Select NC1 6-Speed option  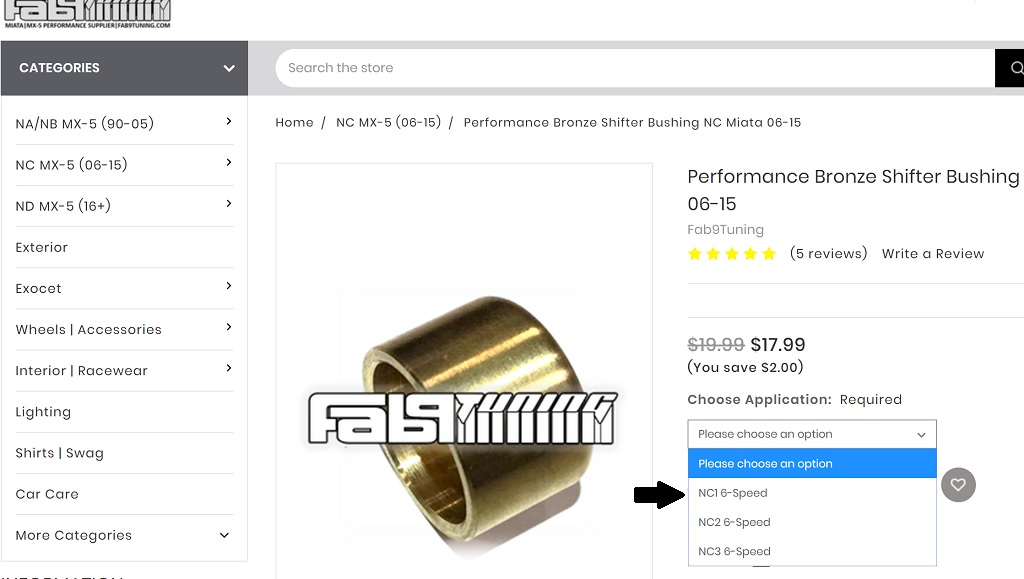[x=733, y=493]
